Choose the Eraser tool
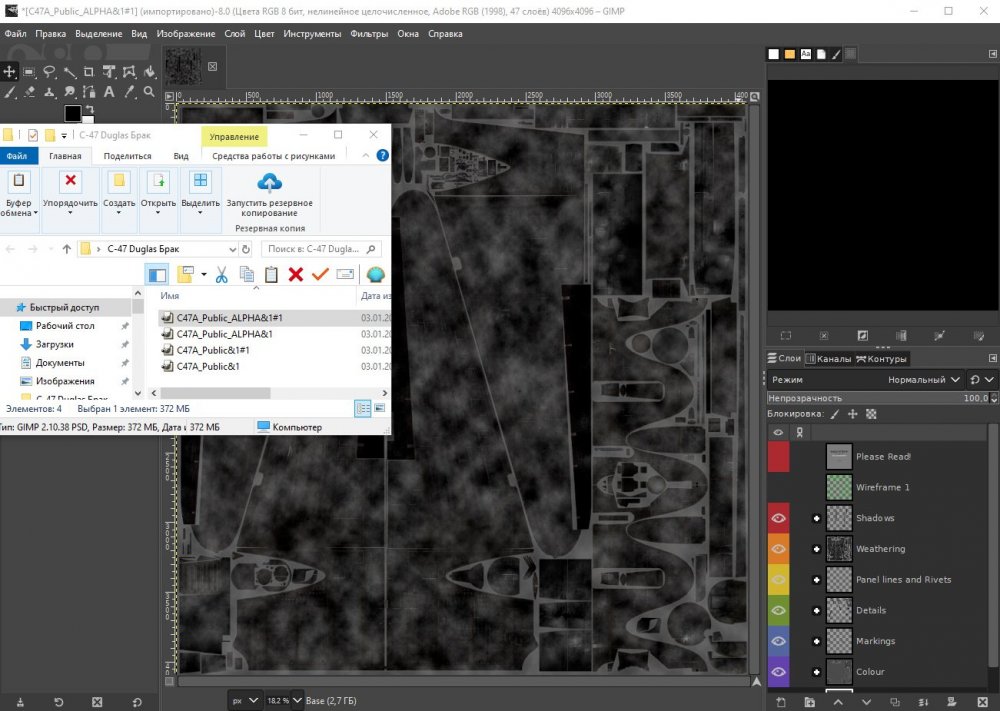 28,92
